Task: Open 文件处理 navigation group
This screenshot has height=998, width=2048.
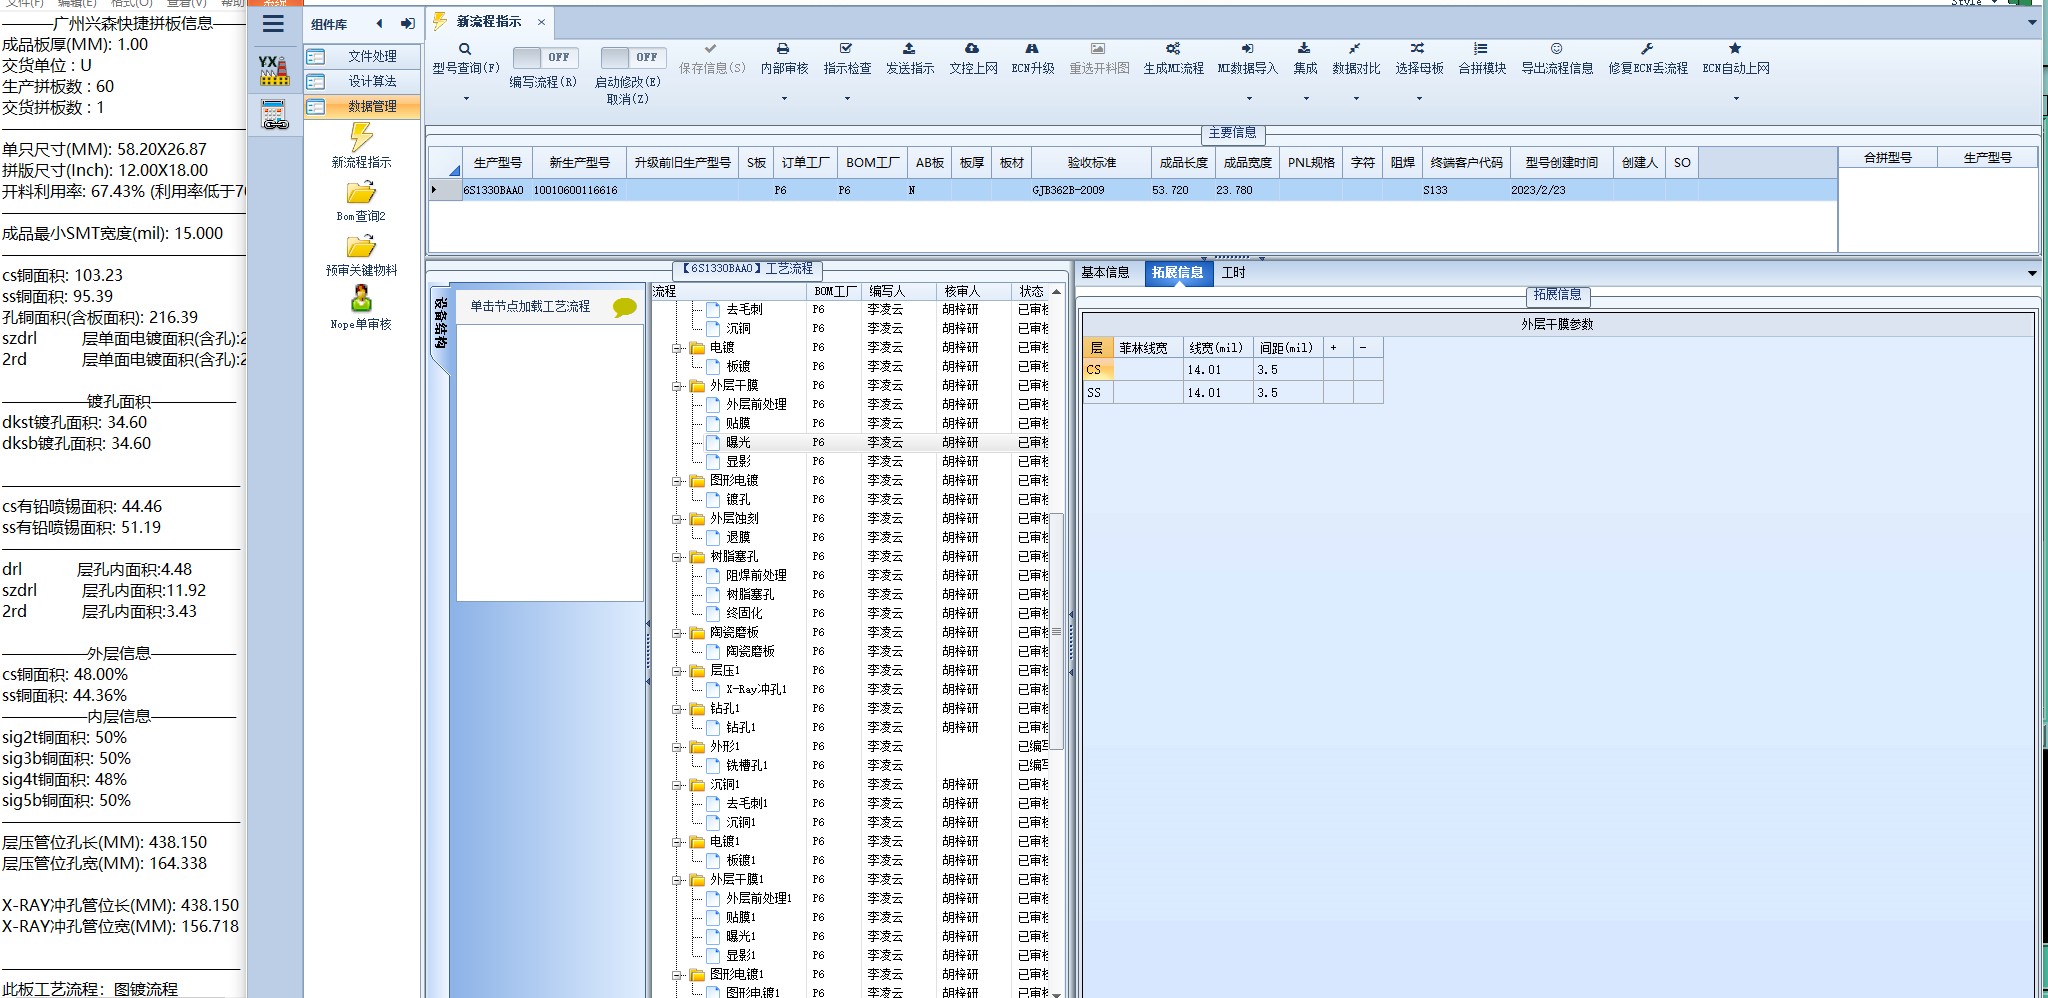Action: [x=362, y=56]
